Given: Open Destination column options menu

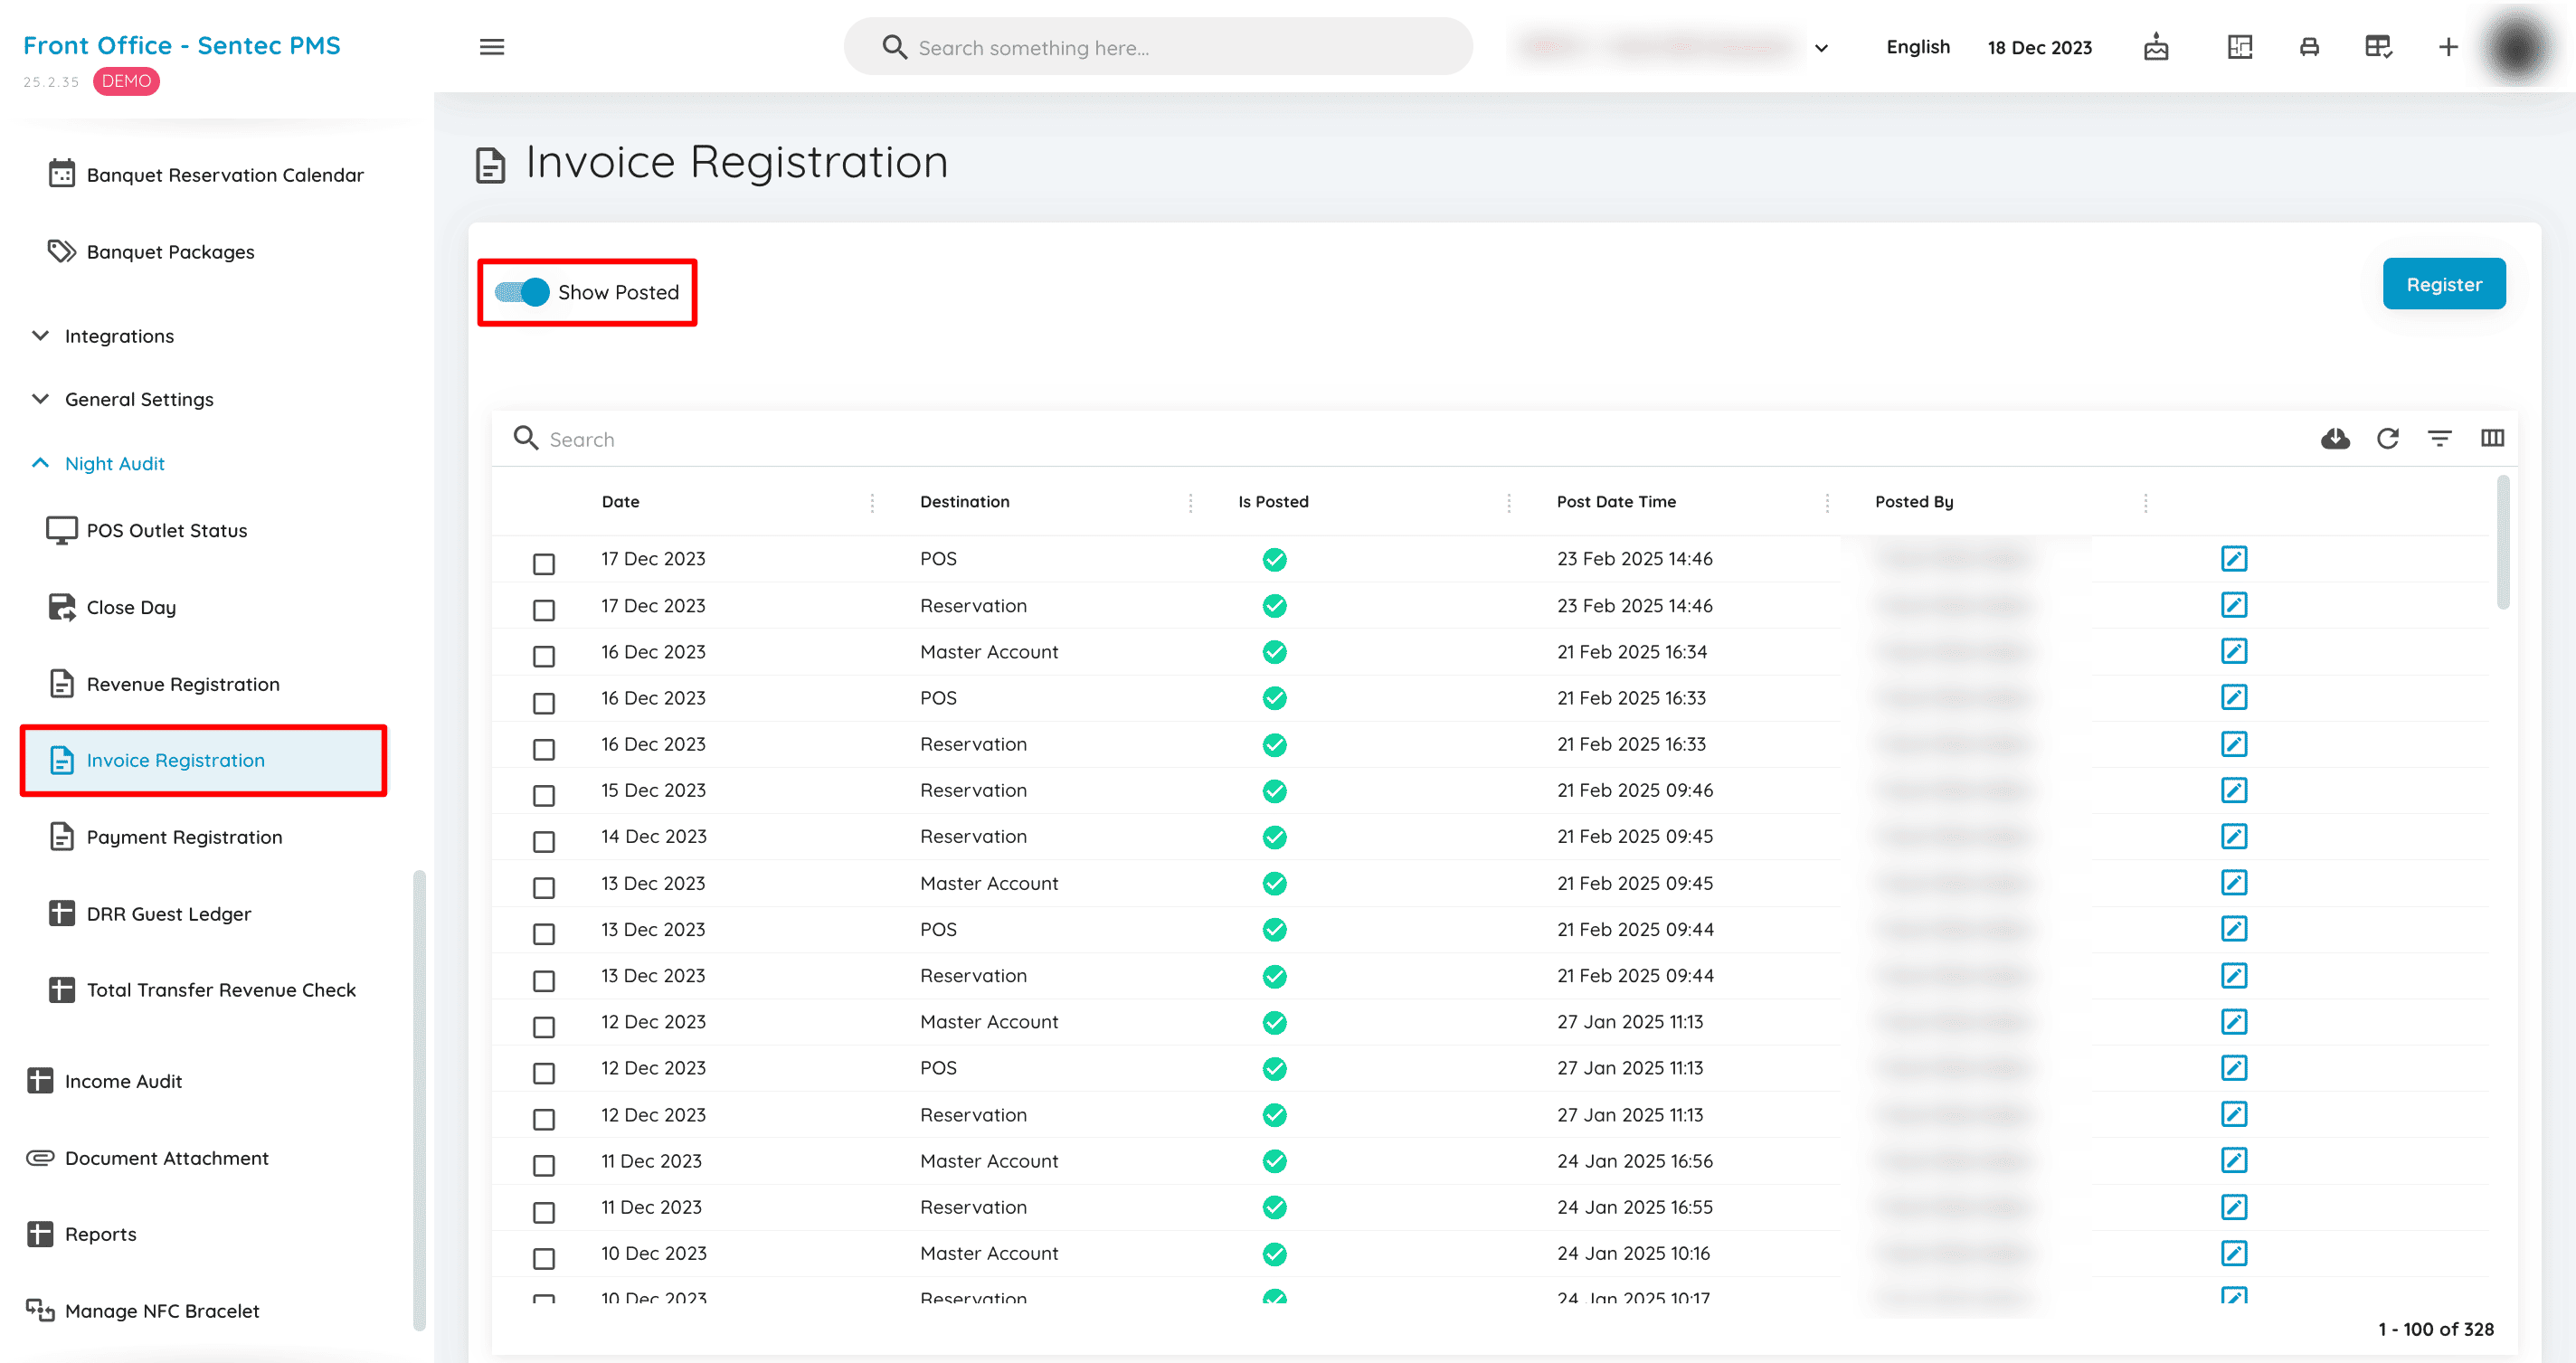Looking at the screenshot, I should (x=1190, y=503).
